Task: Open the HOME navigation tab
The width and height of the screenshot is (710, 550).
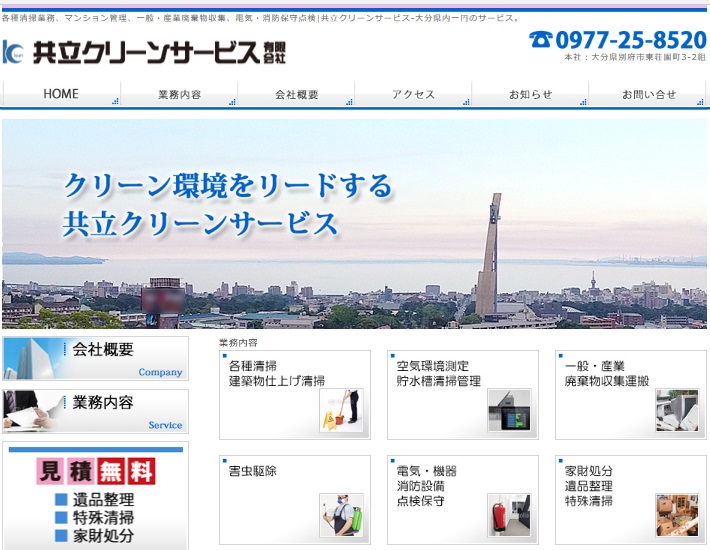Action: [61, 94]
